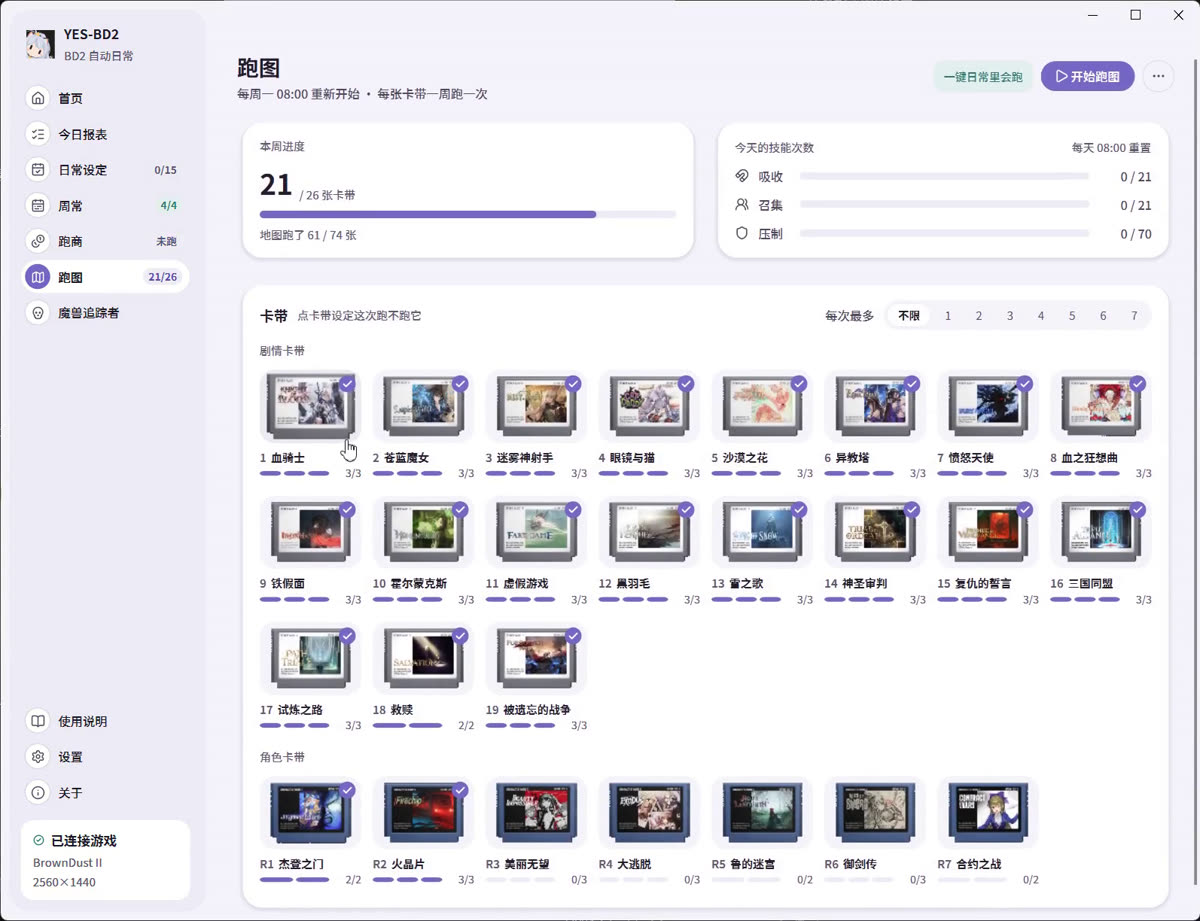
Task: Click the YES-BD2 avatar image
Action: (40, 44)
